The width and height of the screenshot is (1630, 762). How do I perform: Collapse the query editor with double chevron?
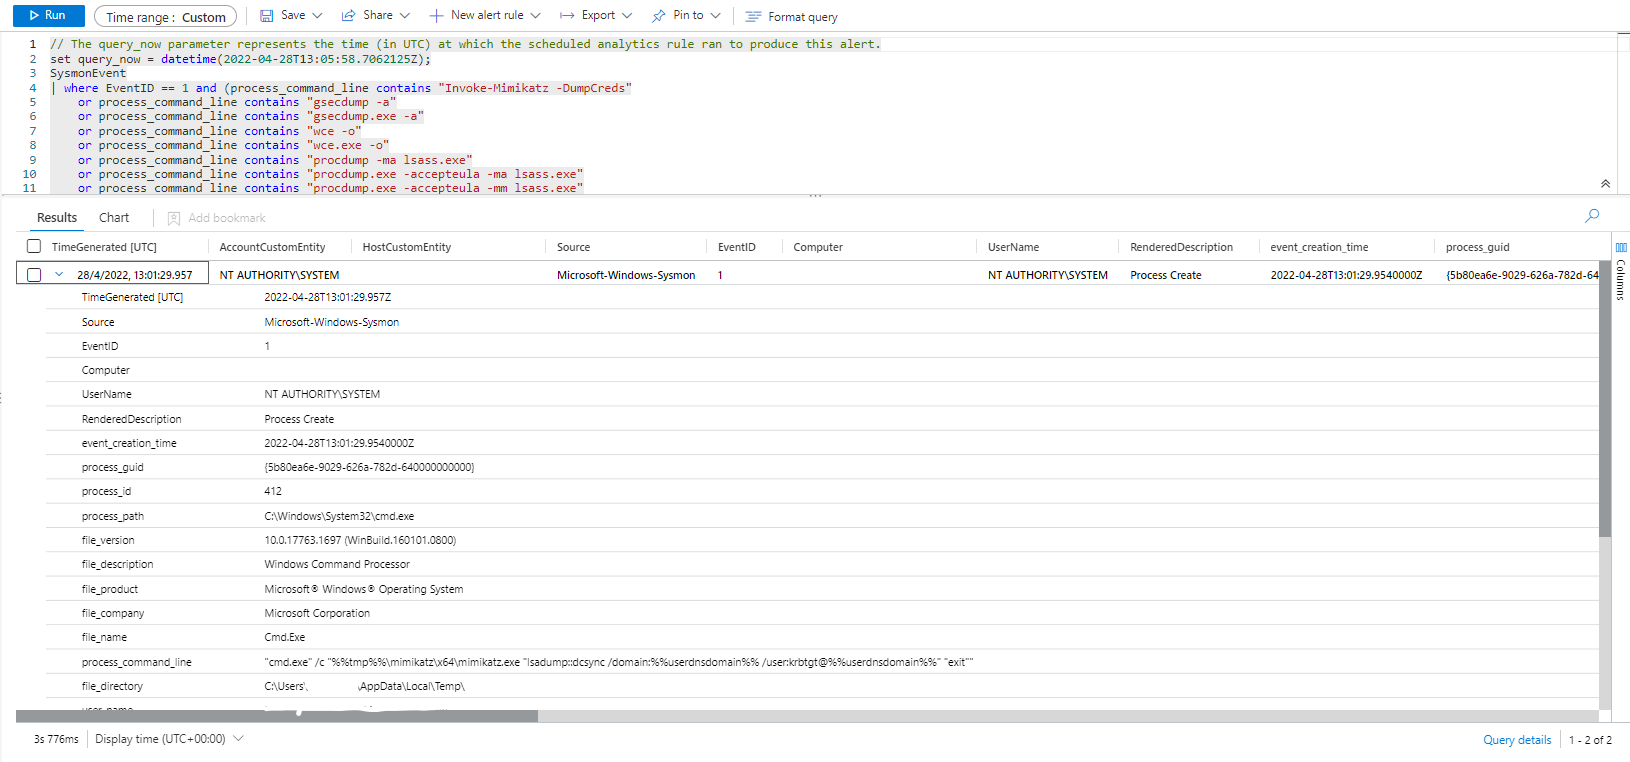tap(1605, 184)
